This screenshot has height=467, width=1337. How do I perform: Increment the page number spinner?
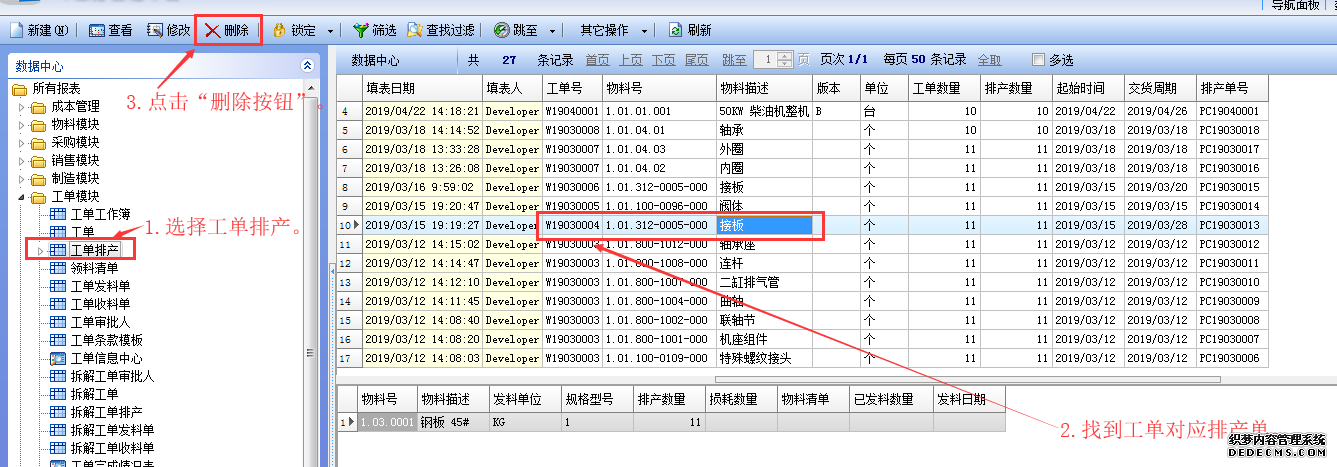[x=785, y=56]
